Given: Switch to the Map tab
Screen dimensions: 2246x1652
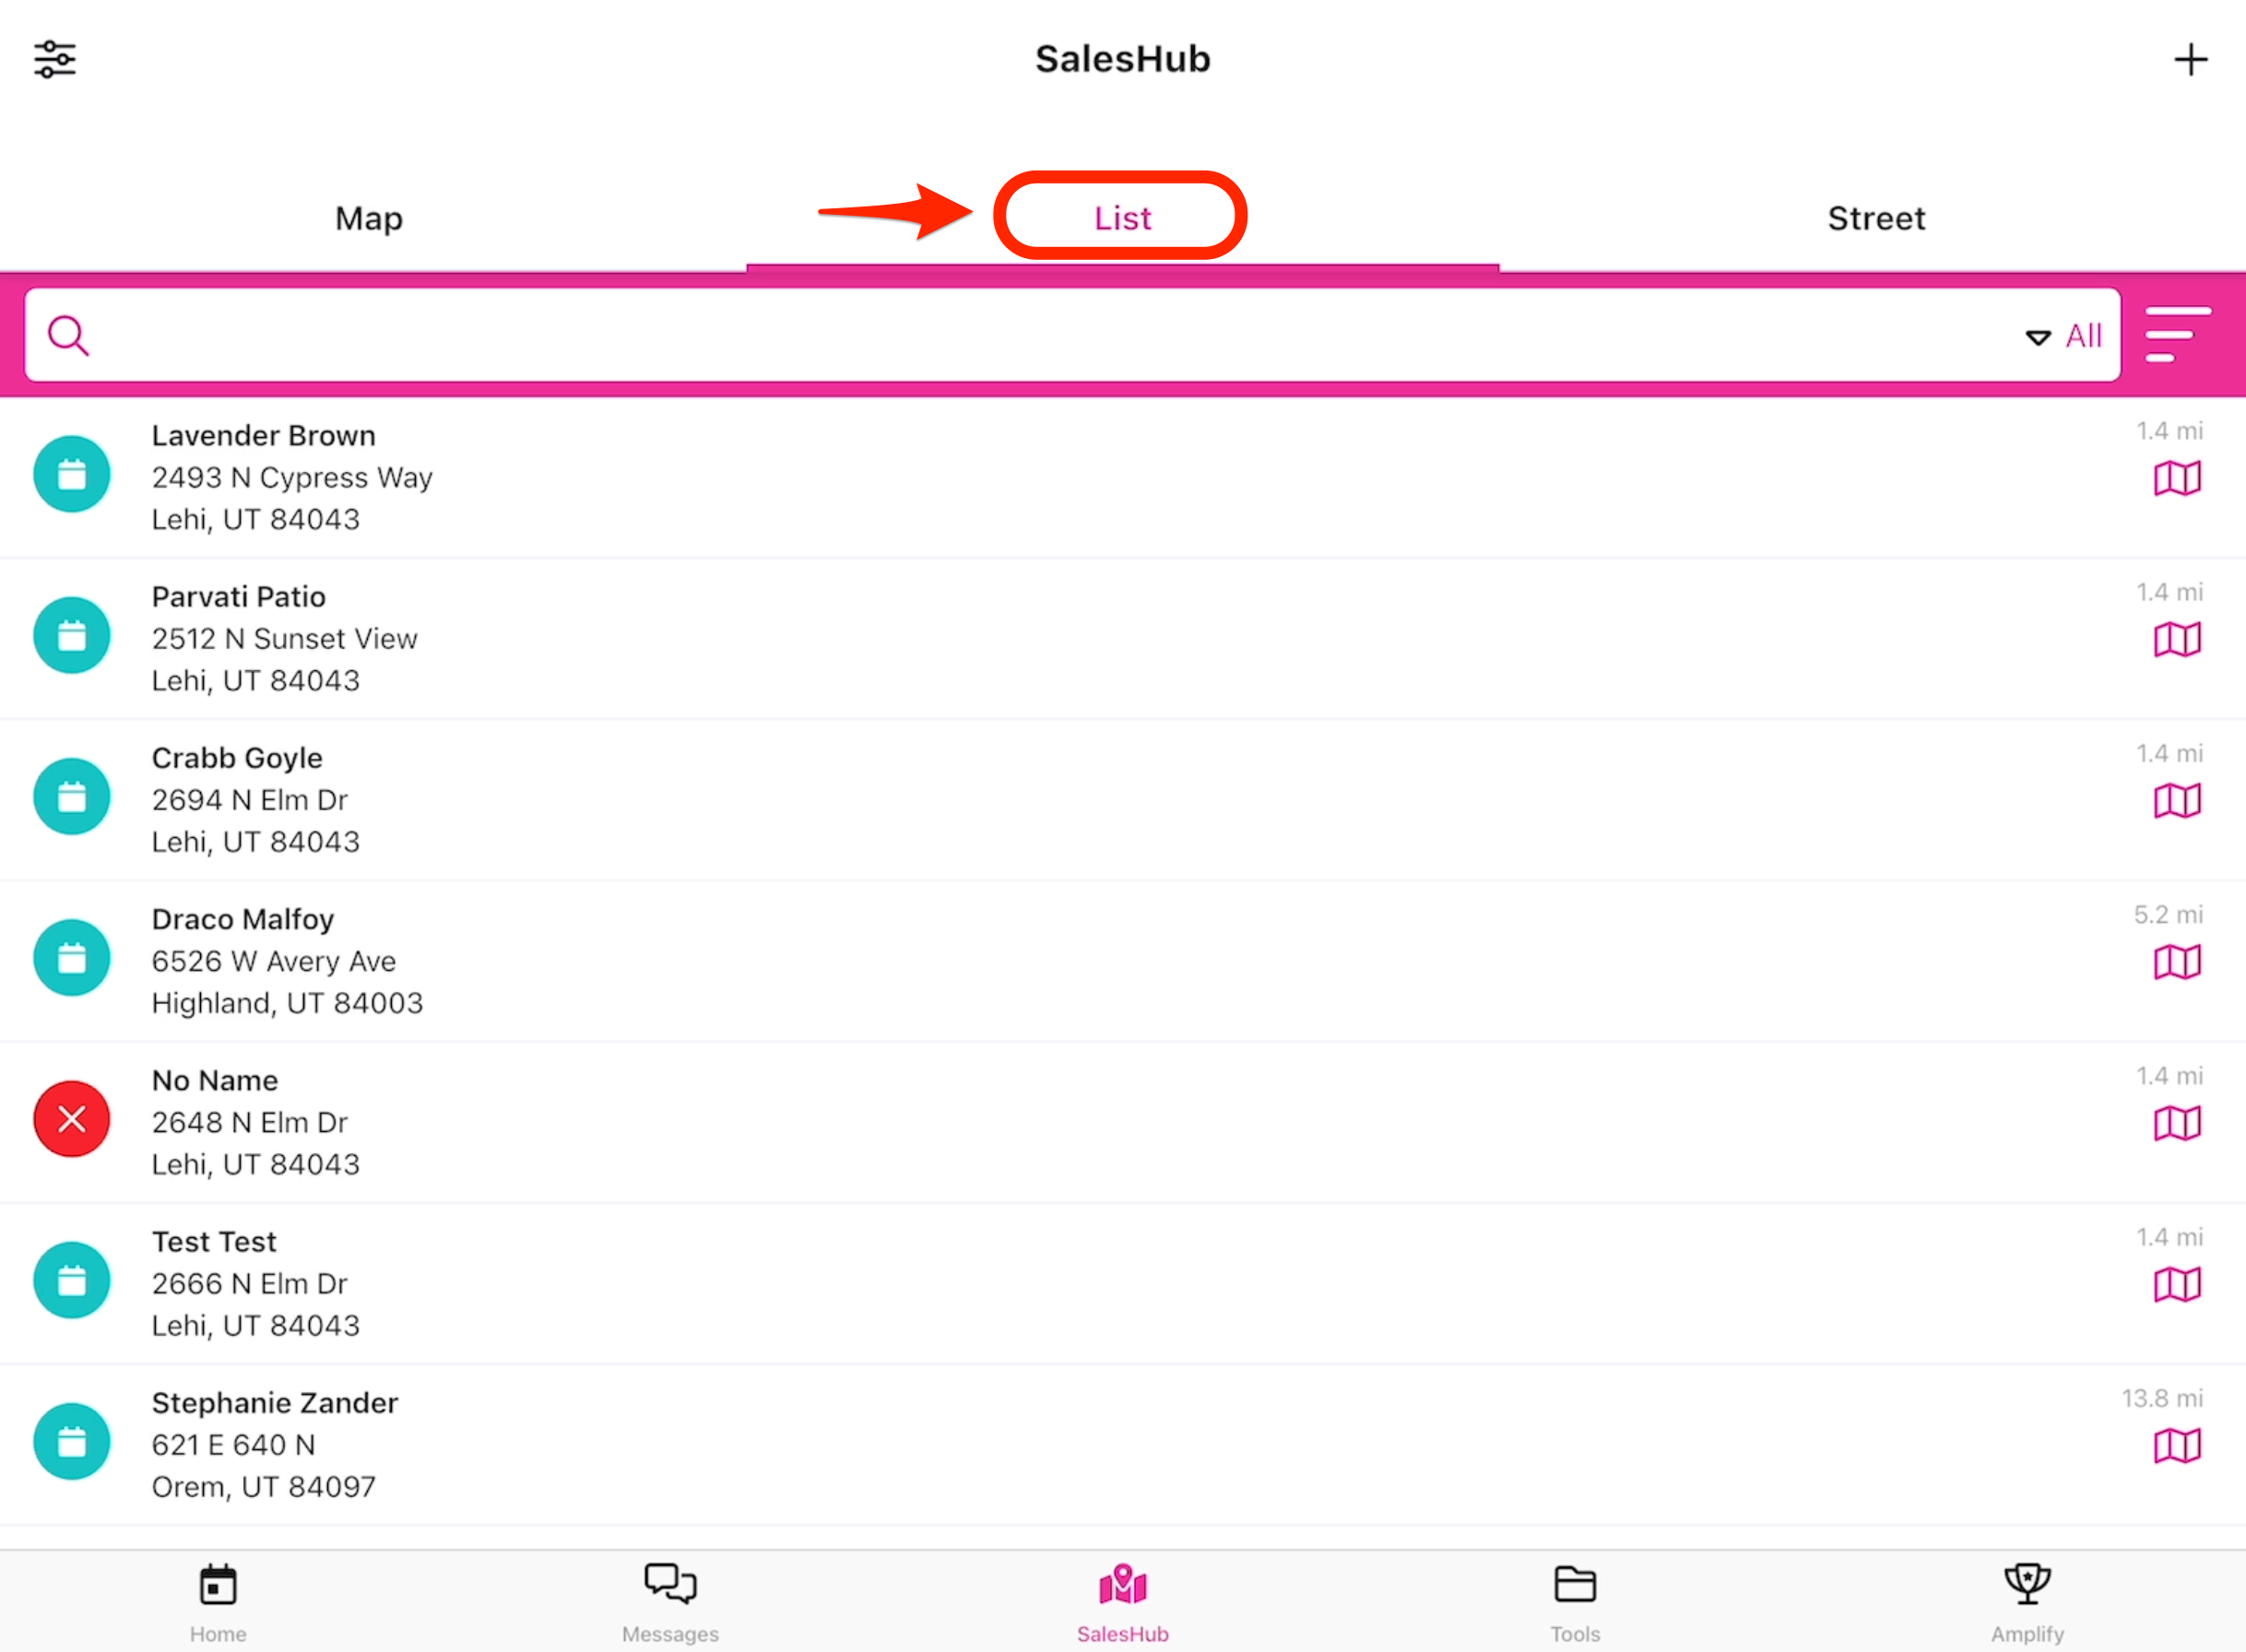Looking at the screenshot, I should pos(368,218).
